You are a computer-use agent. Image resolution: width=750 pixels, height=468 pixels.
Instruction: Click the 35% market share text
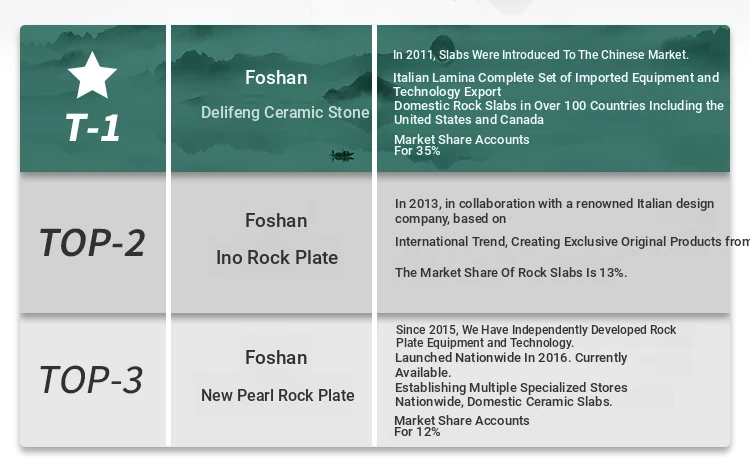click(461, 145)
